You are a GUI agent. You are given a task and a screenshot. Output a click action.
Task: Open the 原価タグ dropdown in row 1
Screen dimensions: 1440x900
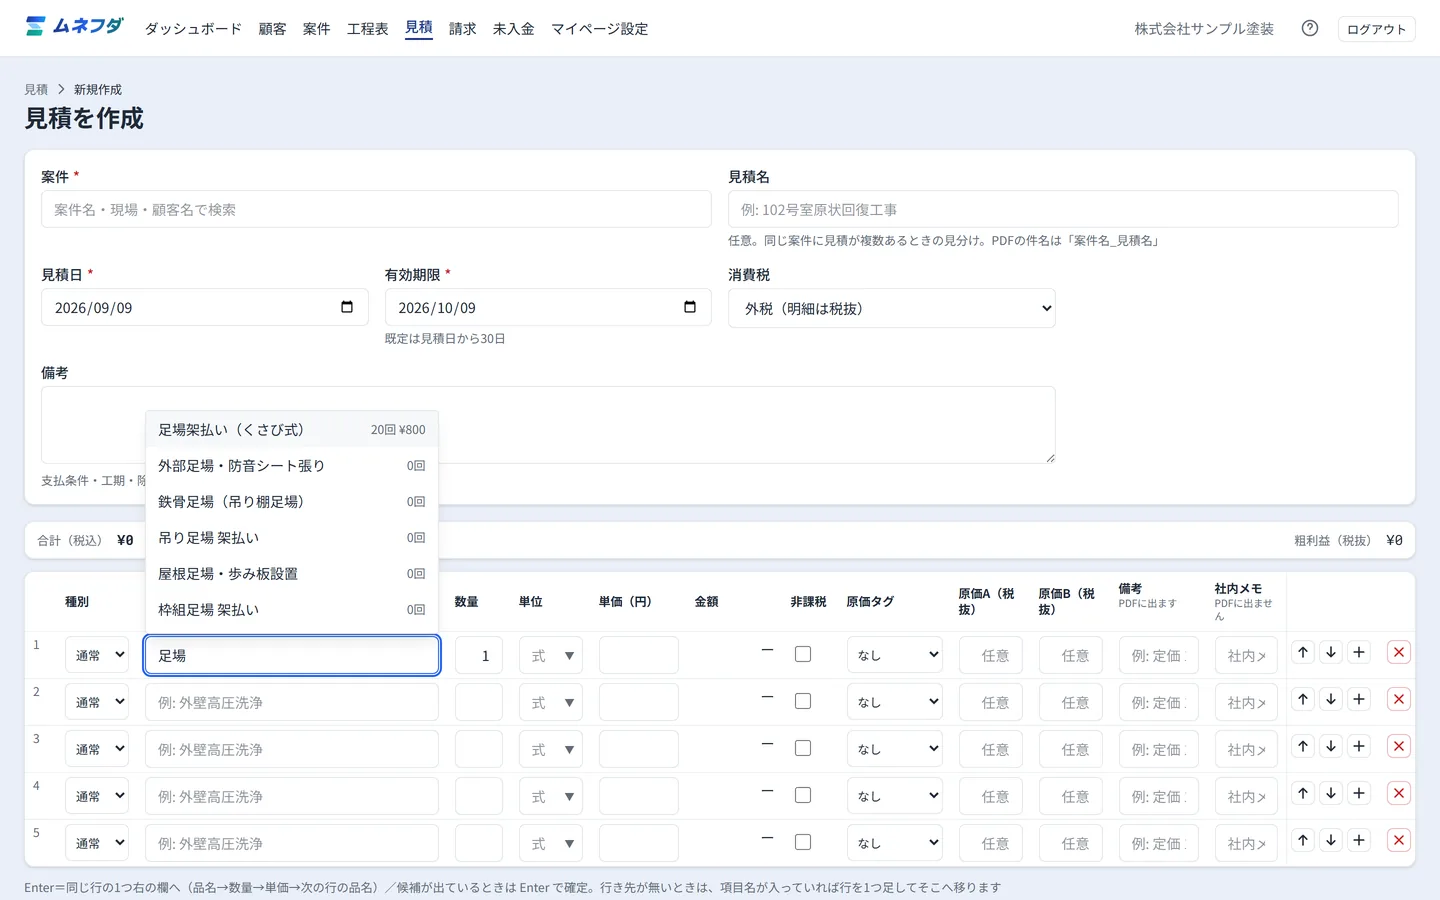pyautogui.click(x=895, y=655)
